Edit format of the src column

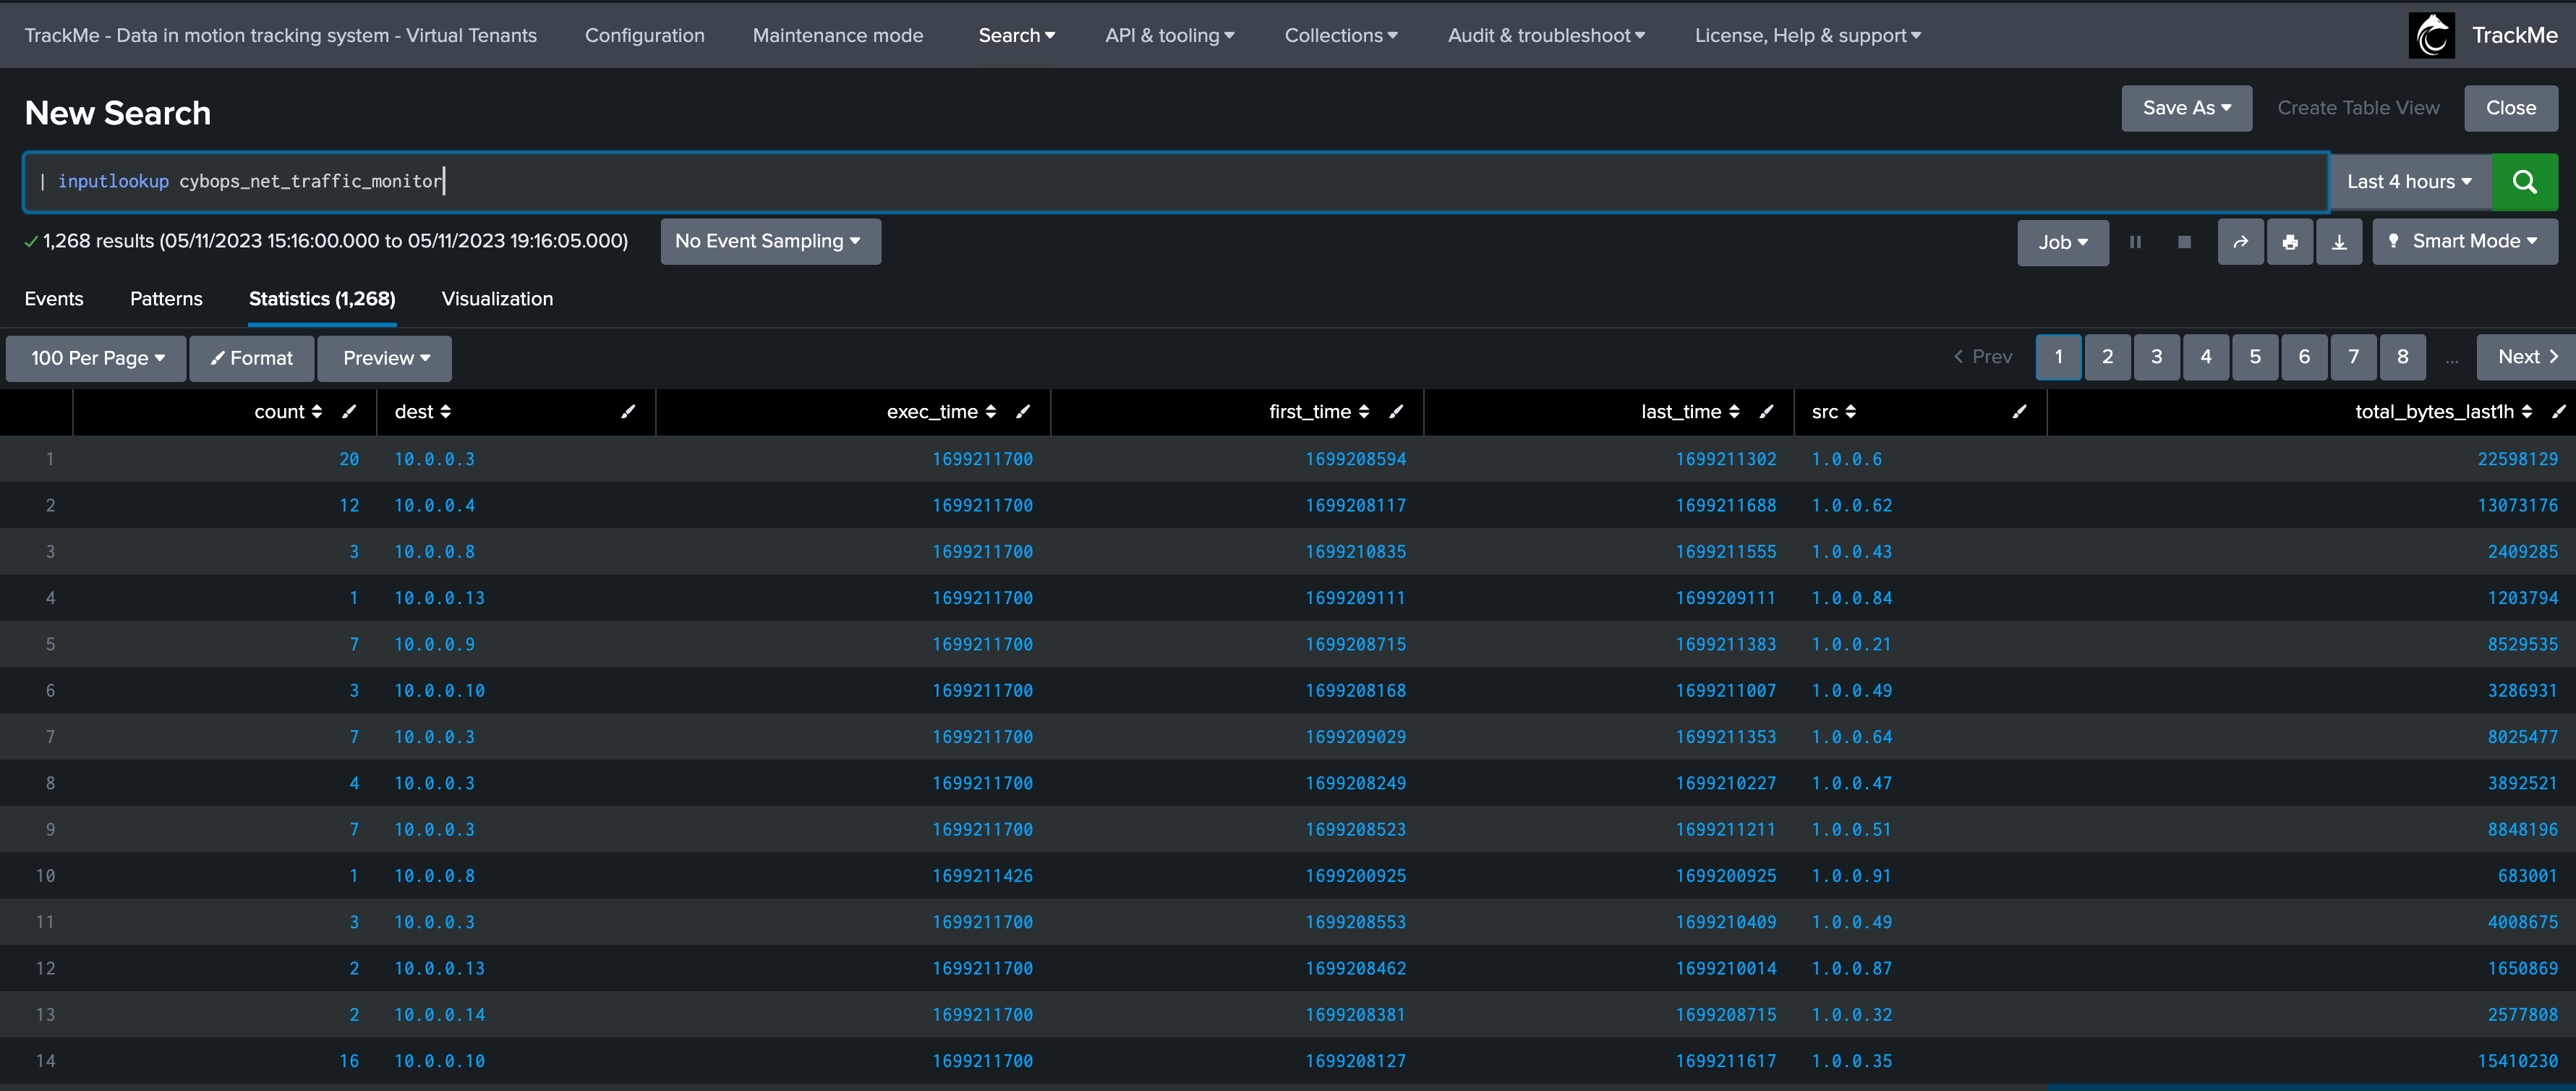(2019, 411)
